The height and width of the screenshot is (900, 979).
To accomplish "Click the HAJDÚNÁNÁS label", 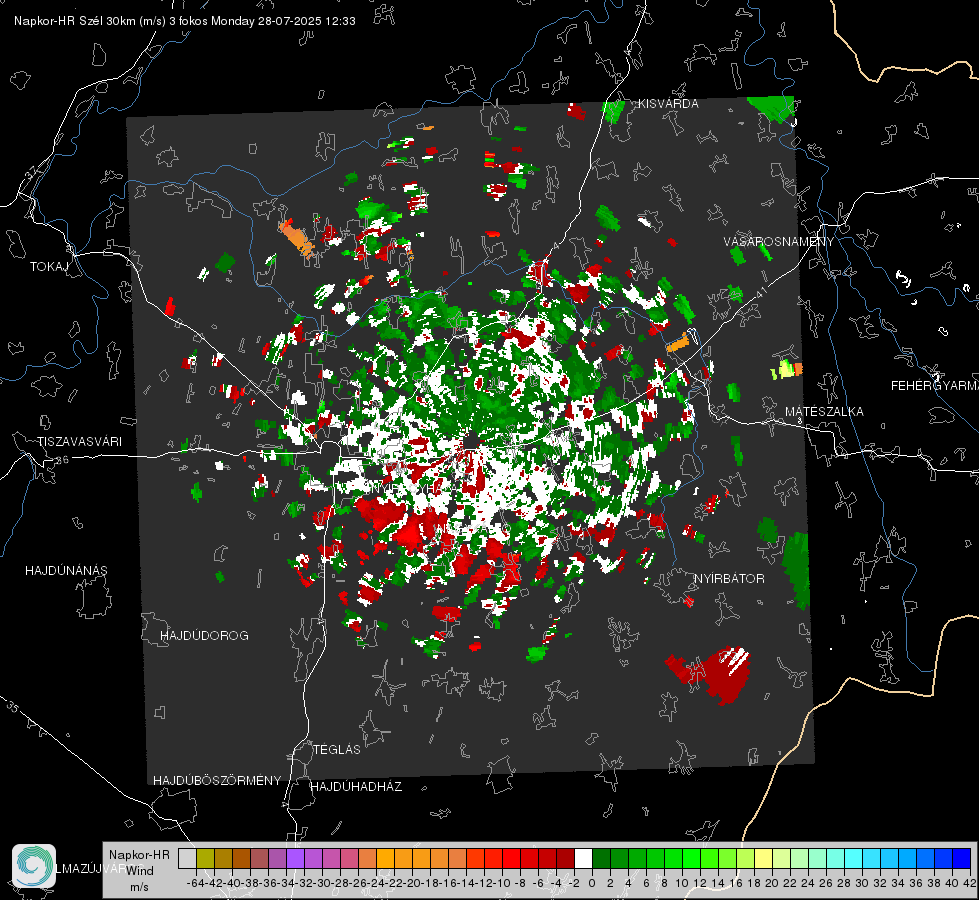I will [x=66, y=570].
